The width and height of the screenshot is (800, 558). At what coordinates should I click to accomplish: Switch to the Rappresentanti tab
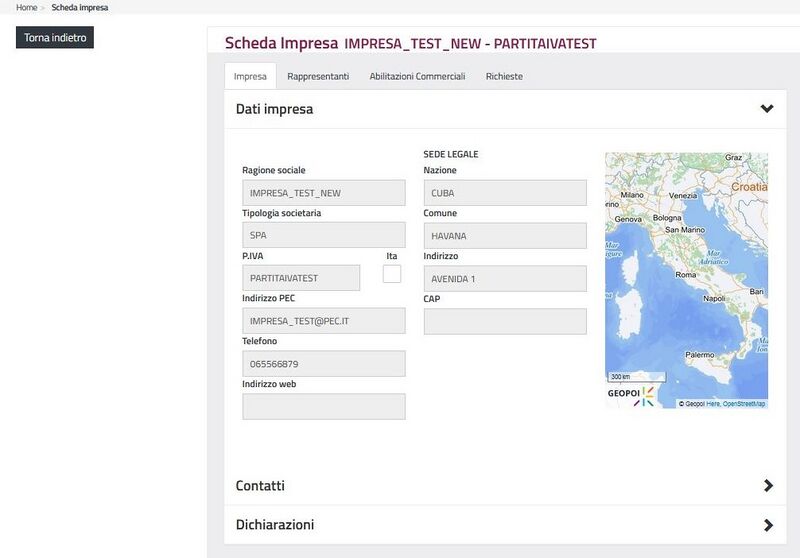tap(318, 76)
